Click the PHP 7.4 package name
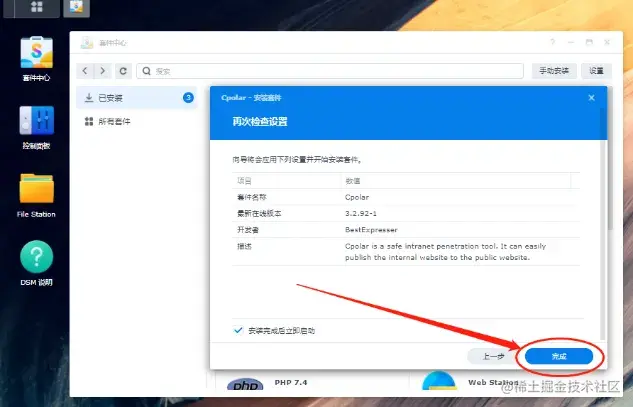The image size is (633, 407). coord(291,382)
